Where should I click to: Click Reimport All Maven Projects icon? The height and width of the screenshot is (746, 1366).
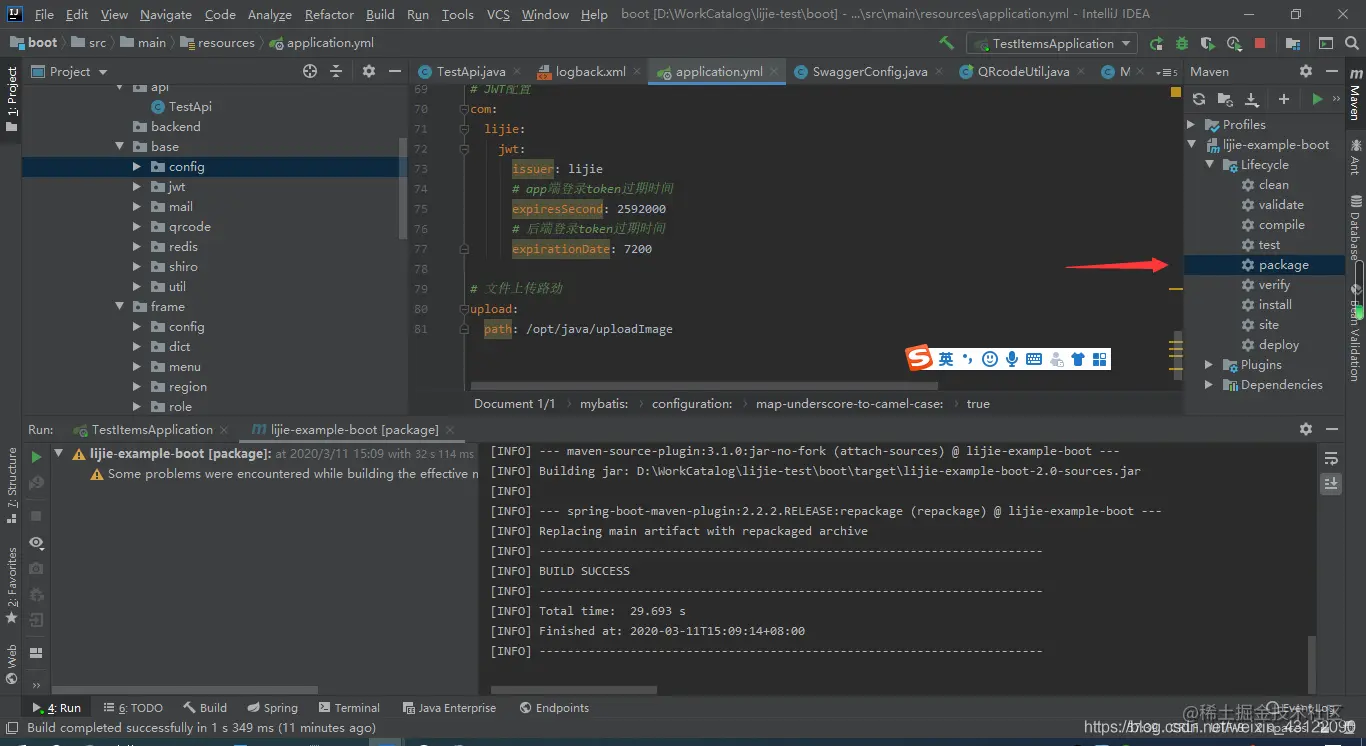coord(1199,99)
